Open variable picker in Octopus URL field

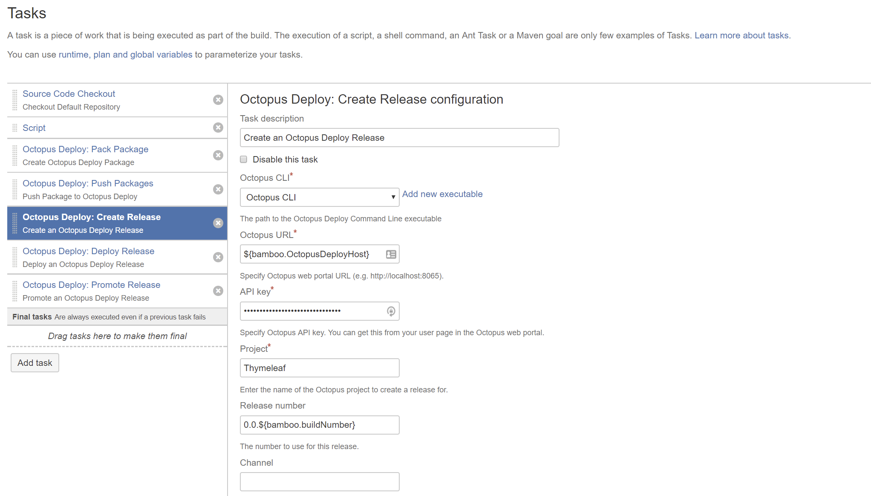pos(391,255)
